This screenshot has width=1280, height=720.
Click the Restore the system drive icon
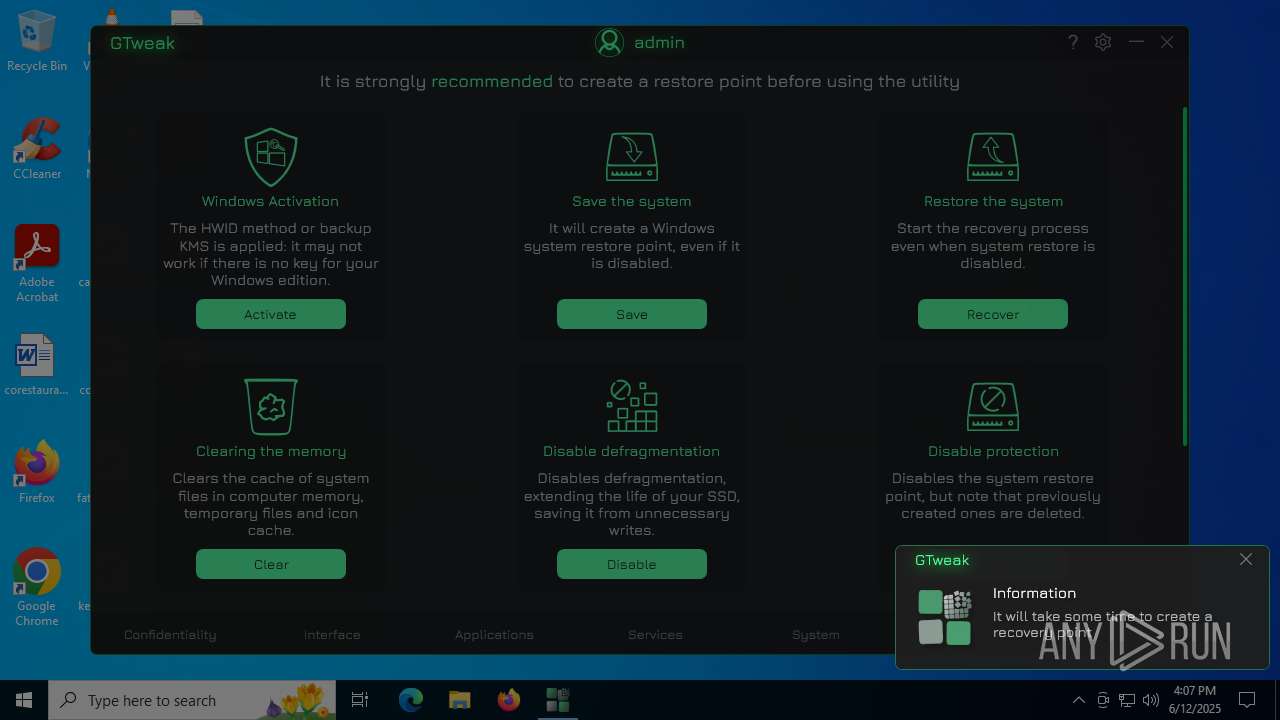[993, 157]
